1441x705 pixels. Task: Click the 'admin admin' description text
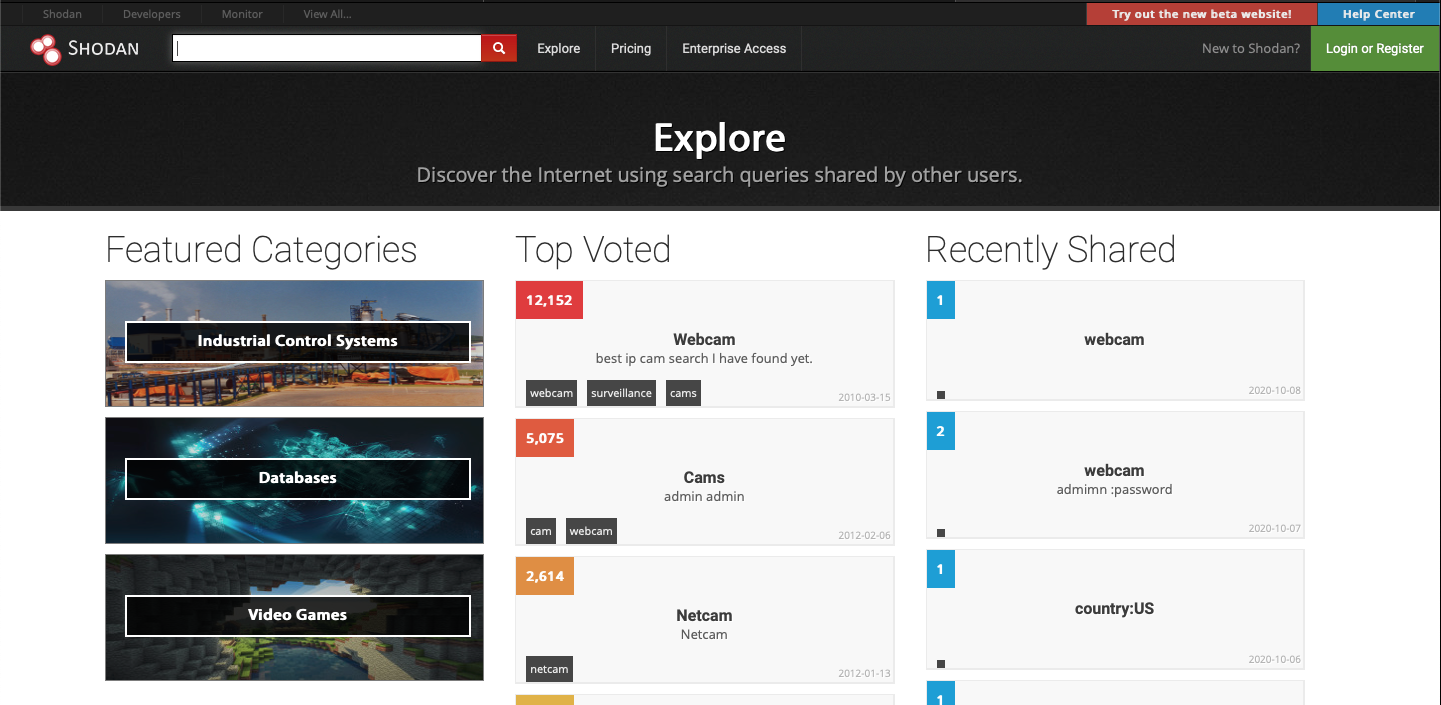pos(704,496)
